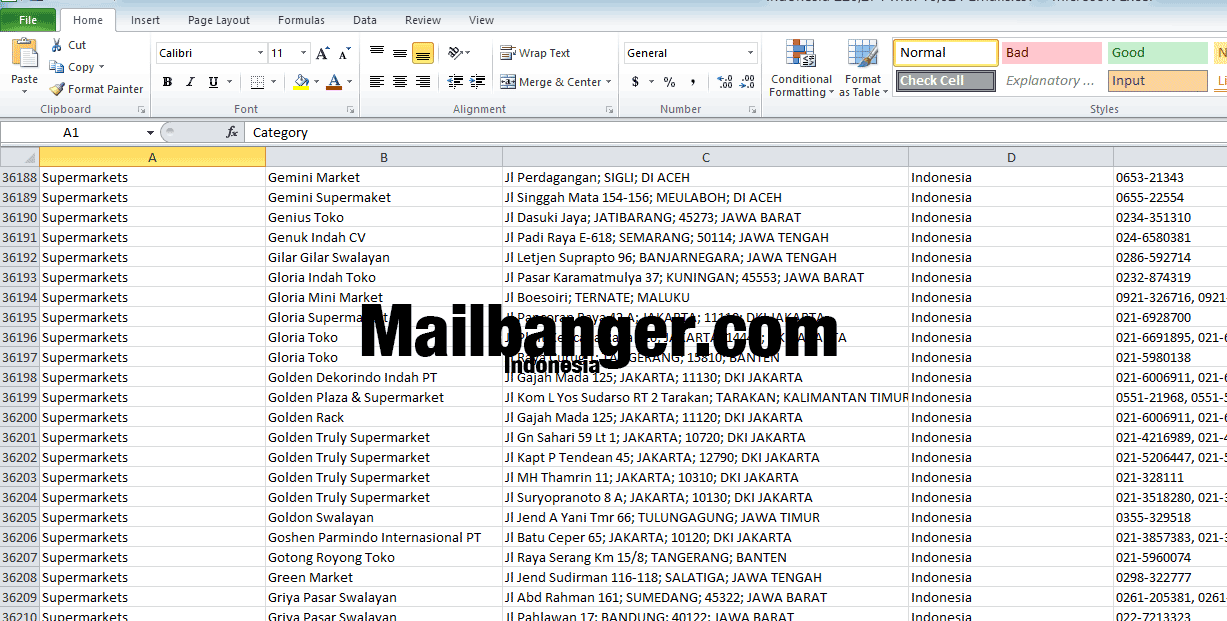Image resolution: width=1227 pixels, height=621 pixels.
Task: Click the Increase Font Size icon
Action: 322,53
